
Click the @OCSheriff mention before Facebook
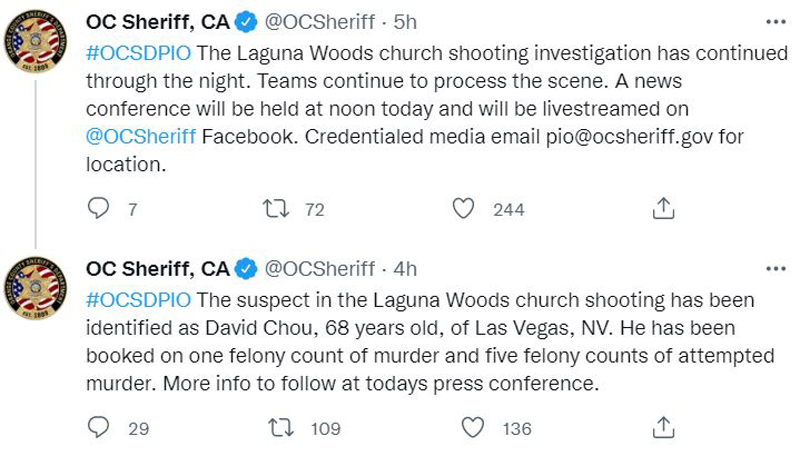141,137
